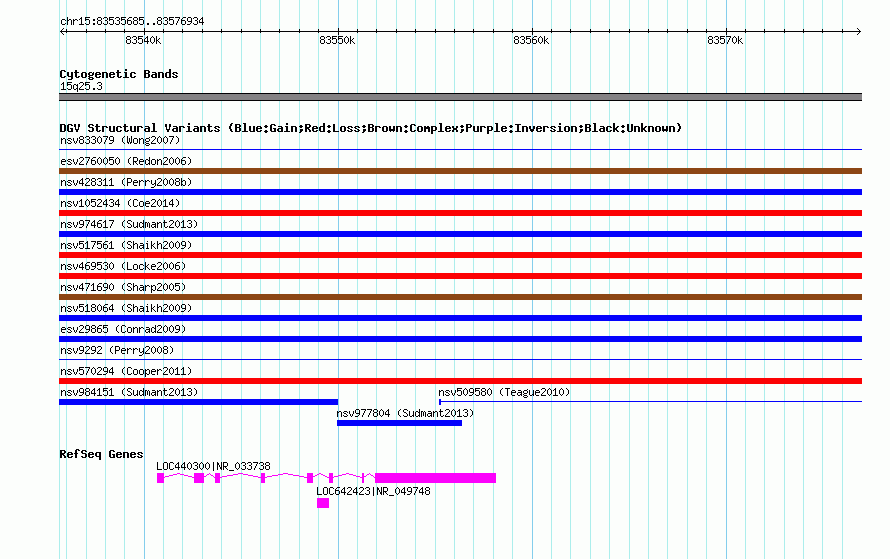Click the LOC642423|NR_049748 gene block

323,503
